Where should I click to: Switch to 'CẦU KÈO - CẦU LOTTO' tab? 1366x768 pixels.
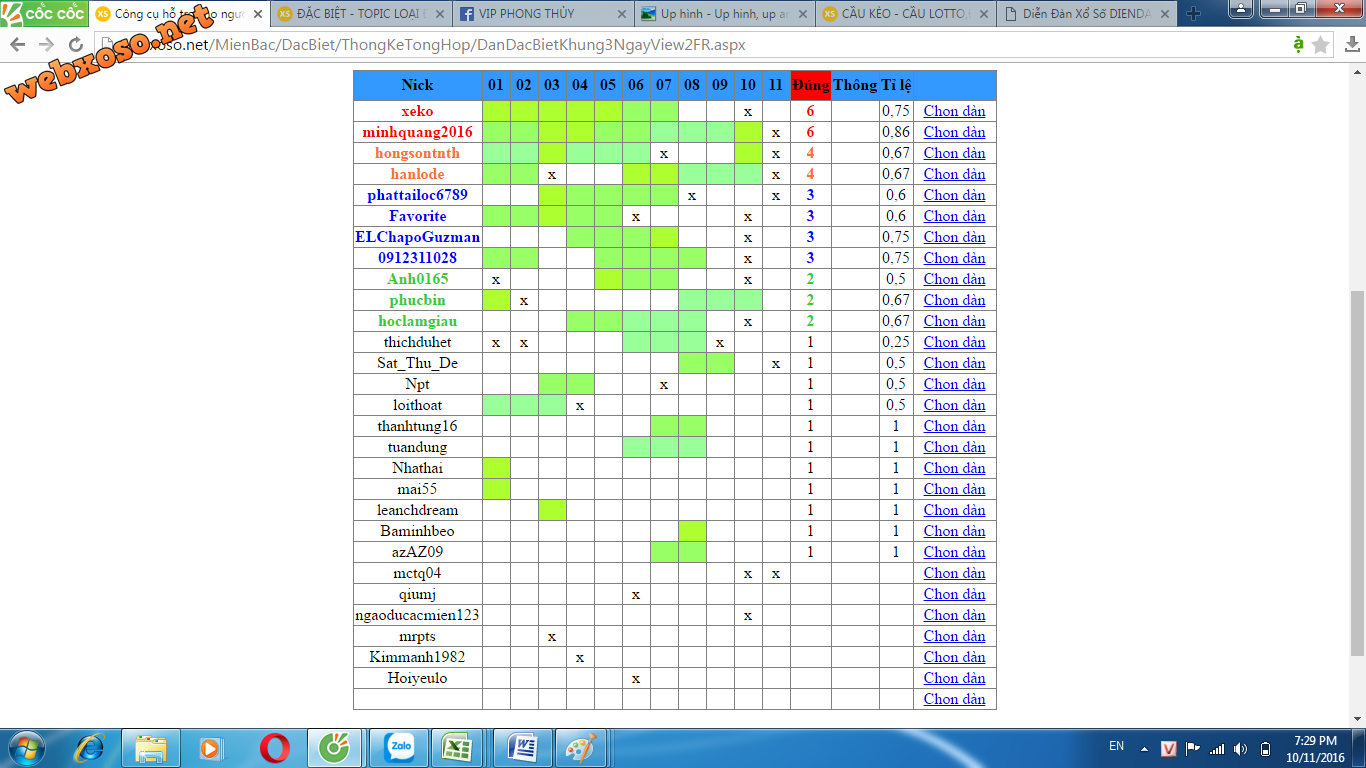(x=904, y=14)
